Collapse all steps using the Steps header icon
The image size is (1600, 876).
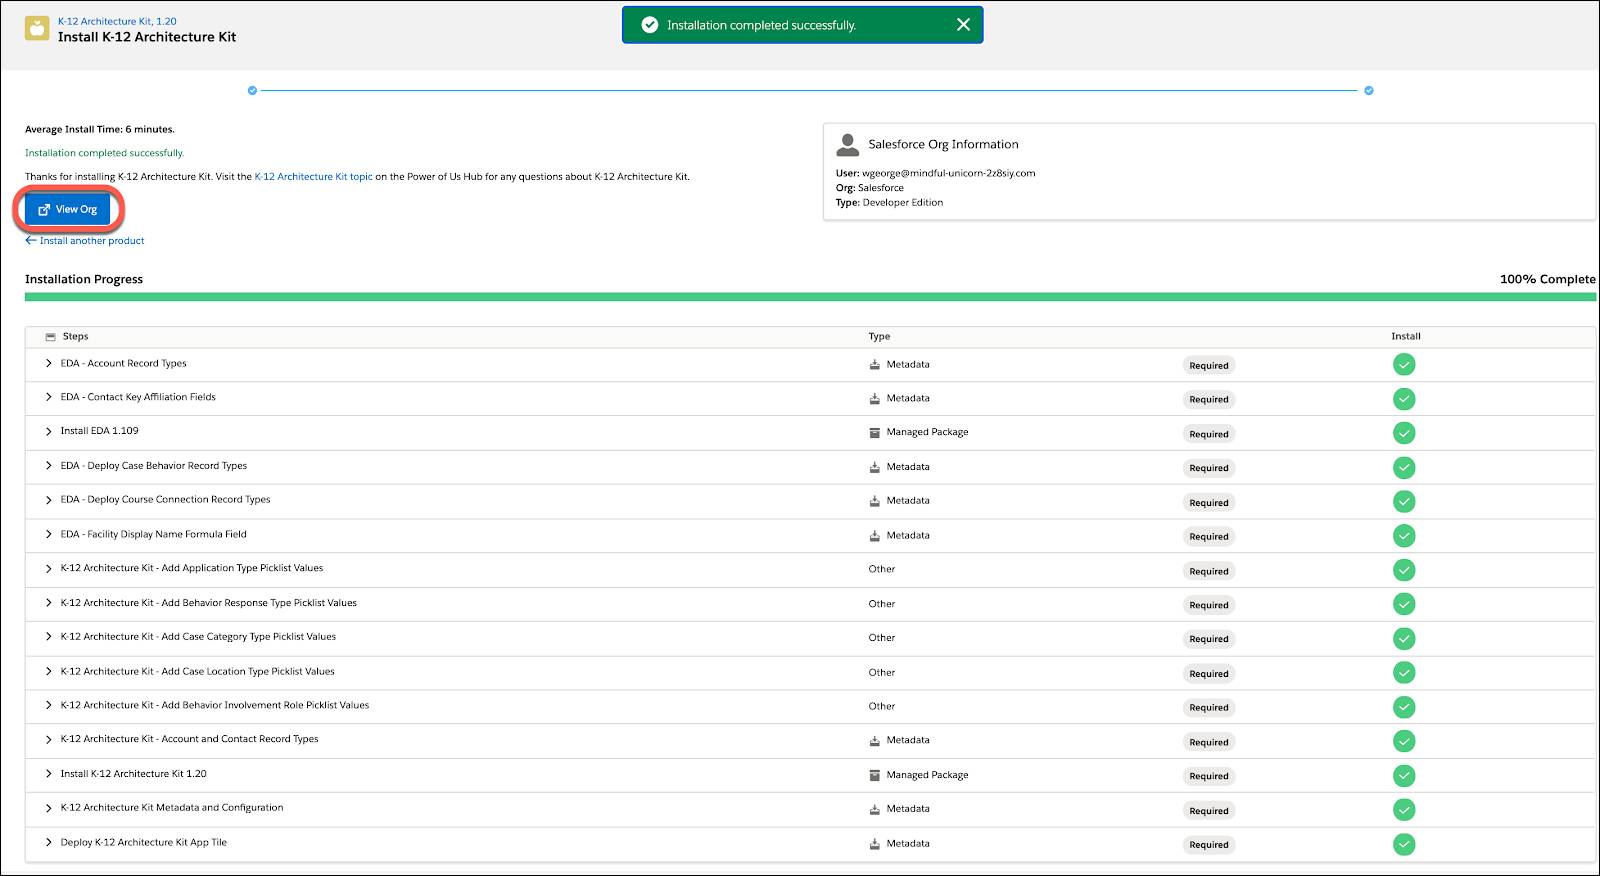coord(50,337)
